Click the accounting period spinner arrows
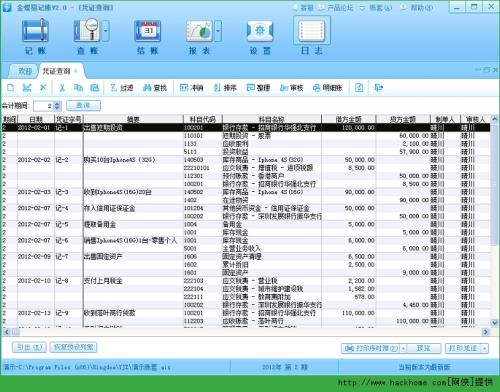The width and height of the screenshot is (500, 392). pos(57,106)
